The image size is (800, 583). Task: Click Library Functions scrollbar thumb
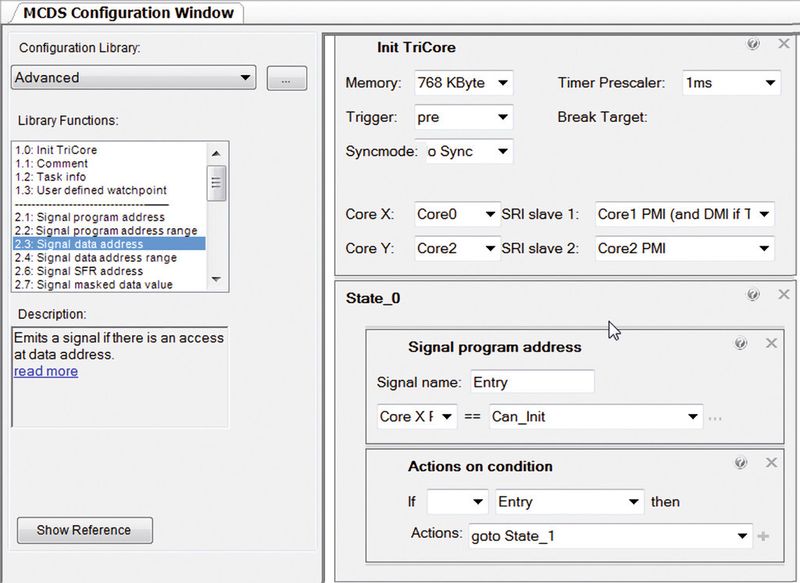[216, 183]
